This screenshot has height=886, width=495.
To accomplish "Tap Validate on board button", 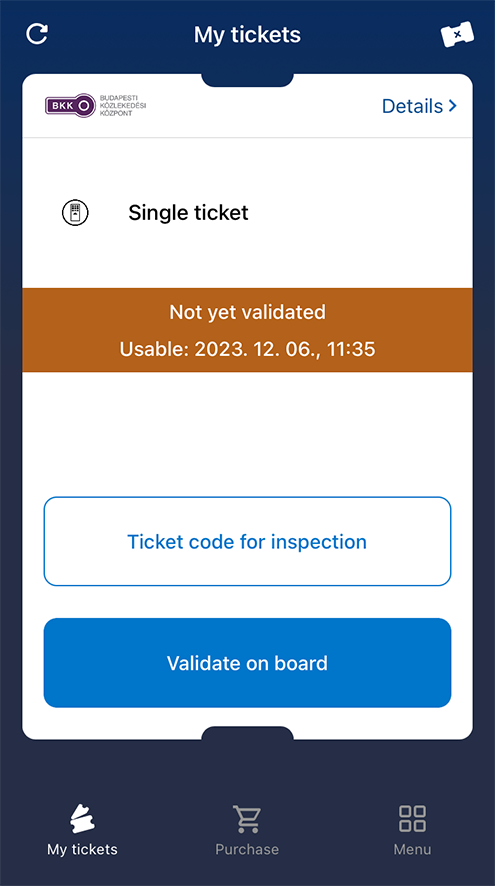I will click(248, 663).
